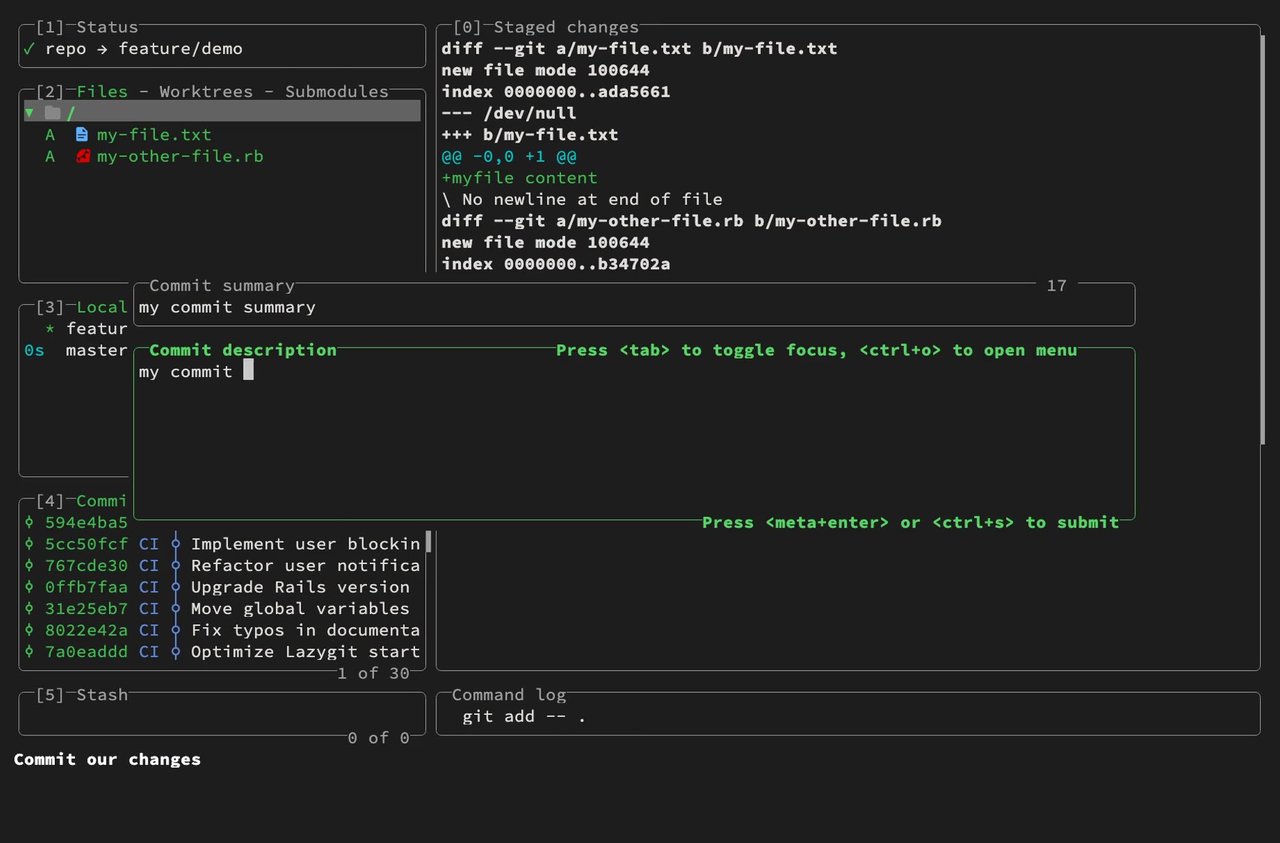Image resolution: width=1280 pixels, height=843 pixels.
Task: Click the 'repo → feature/demo' status line
Action: coord(144,49)
